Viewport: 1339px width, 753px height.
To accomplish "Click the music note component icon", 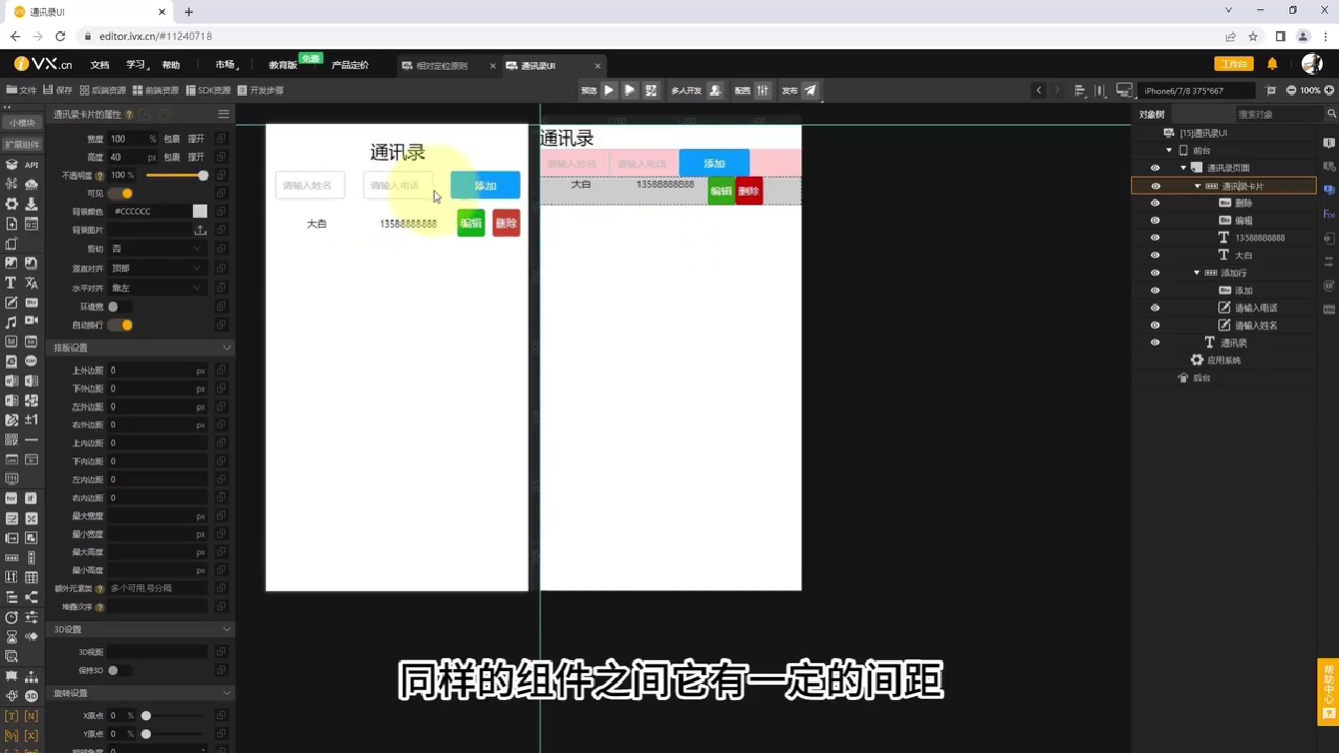I will pos(11,322).
